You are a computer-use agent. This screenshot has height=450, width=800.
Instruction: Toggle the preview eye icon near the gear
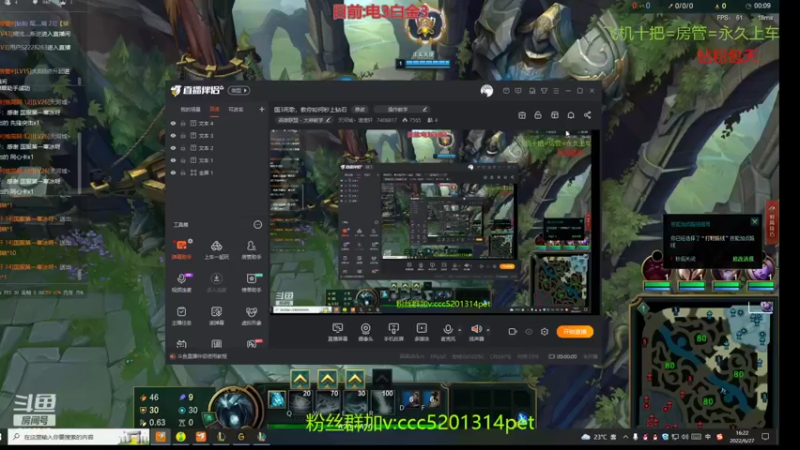coord(529,332)
